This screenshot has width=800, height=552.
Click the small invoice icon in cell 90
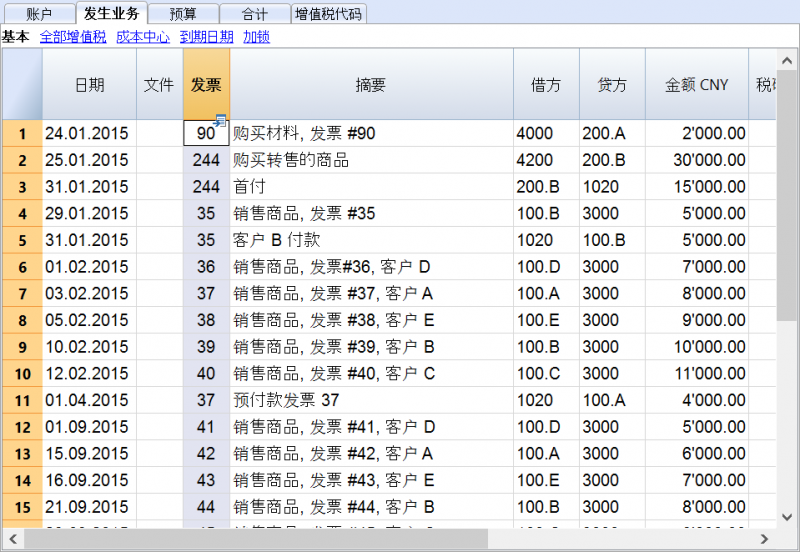[x=220, y=121]
